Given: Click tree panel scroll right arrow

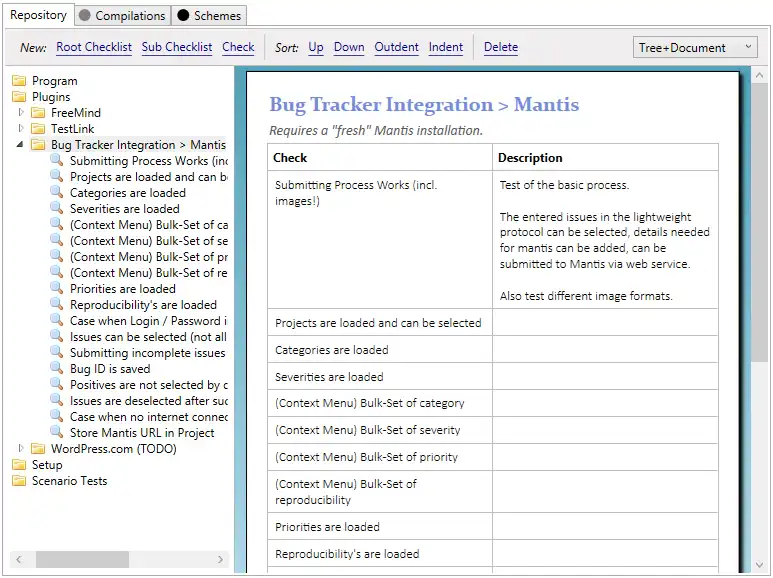Looking at the screenshot, I should click(x=220, y=559).
